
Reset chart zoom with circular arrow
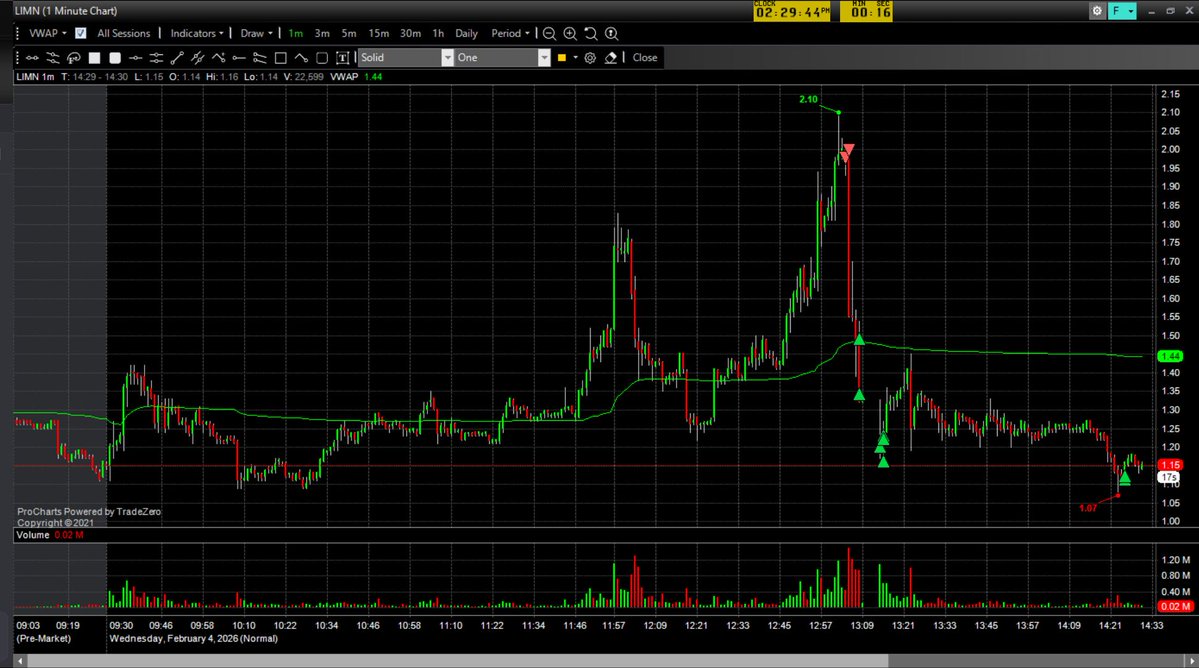pos(590,34)
